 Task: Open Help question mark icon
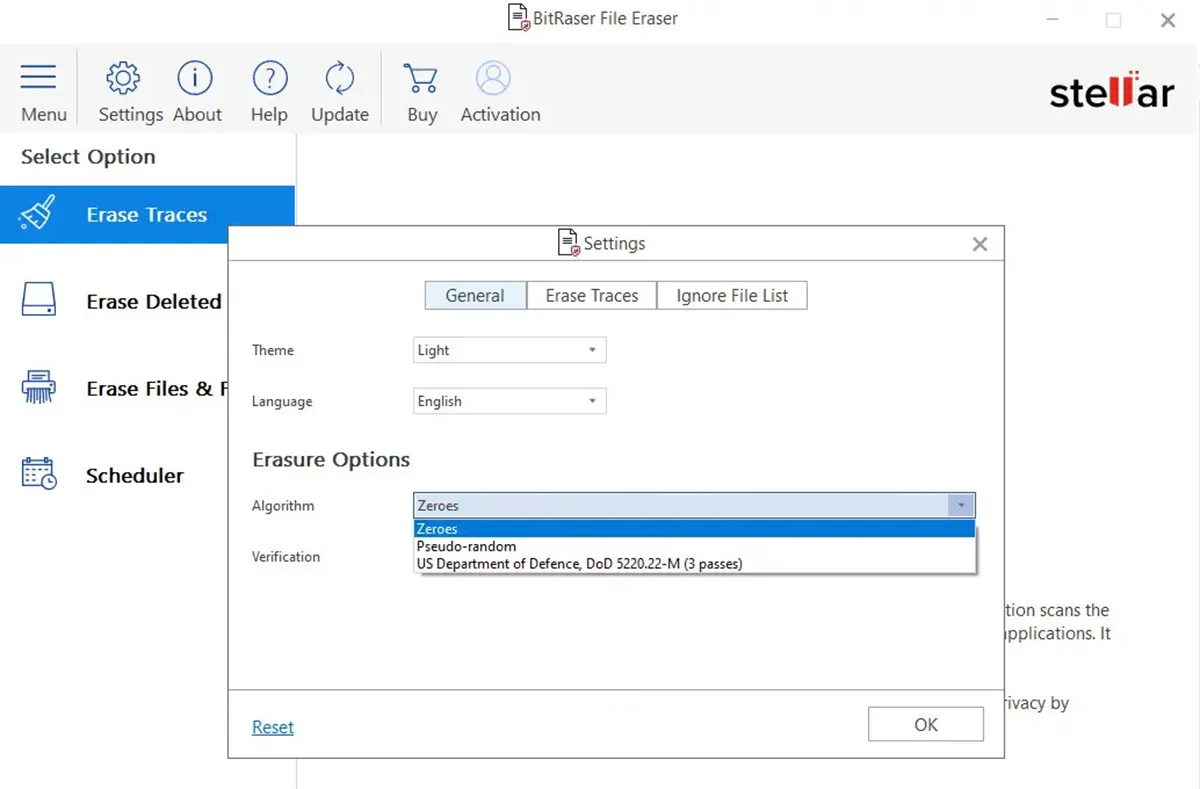270,77
